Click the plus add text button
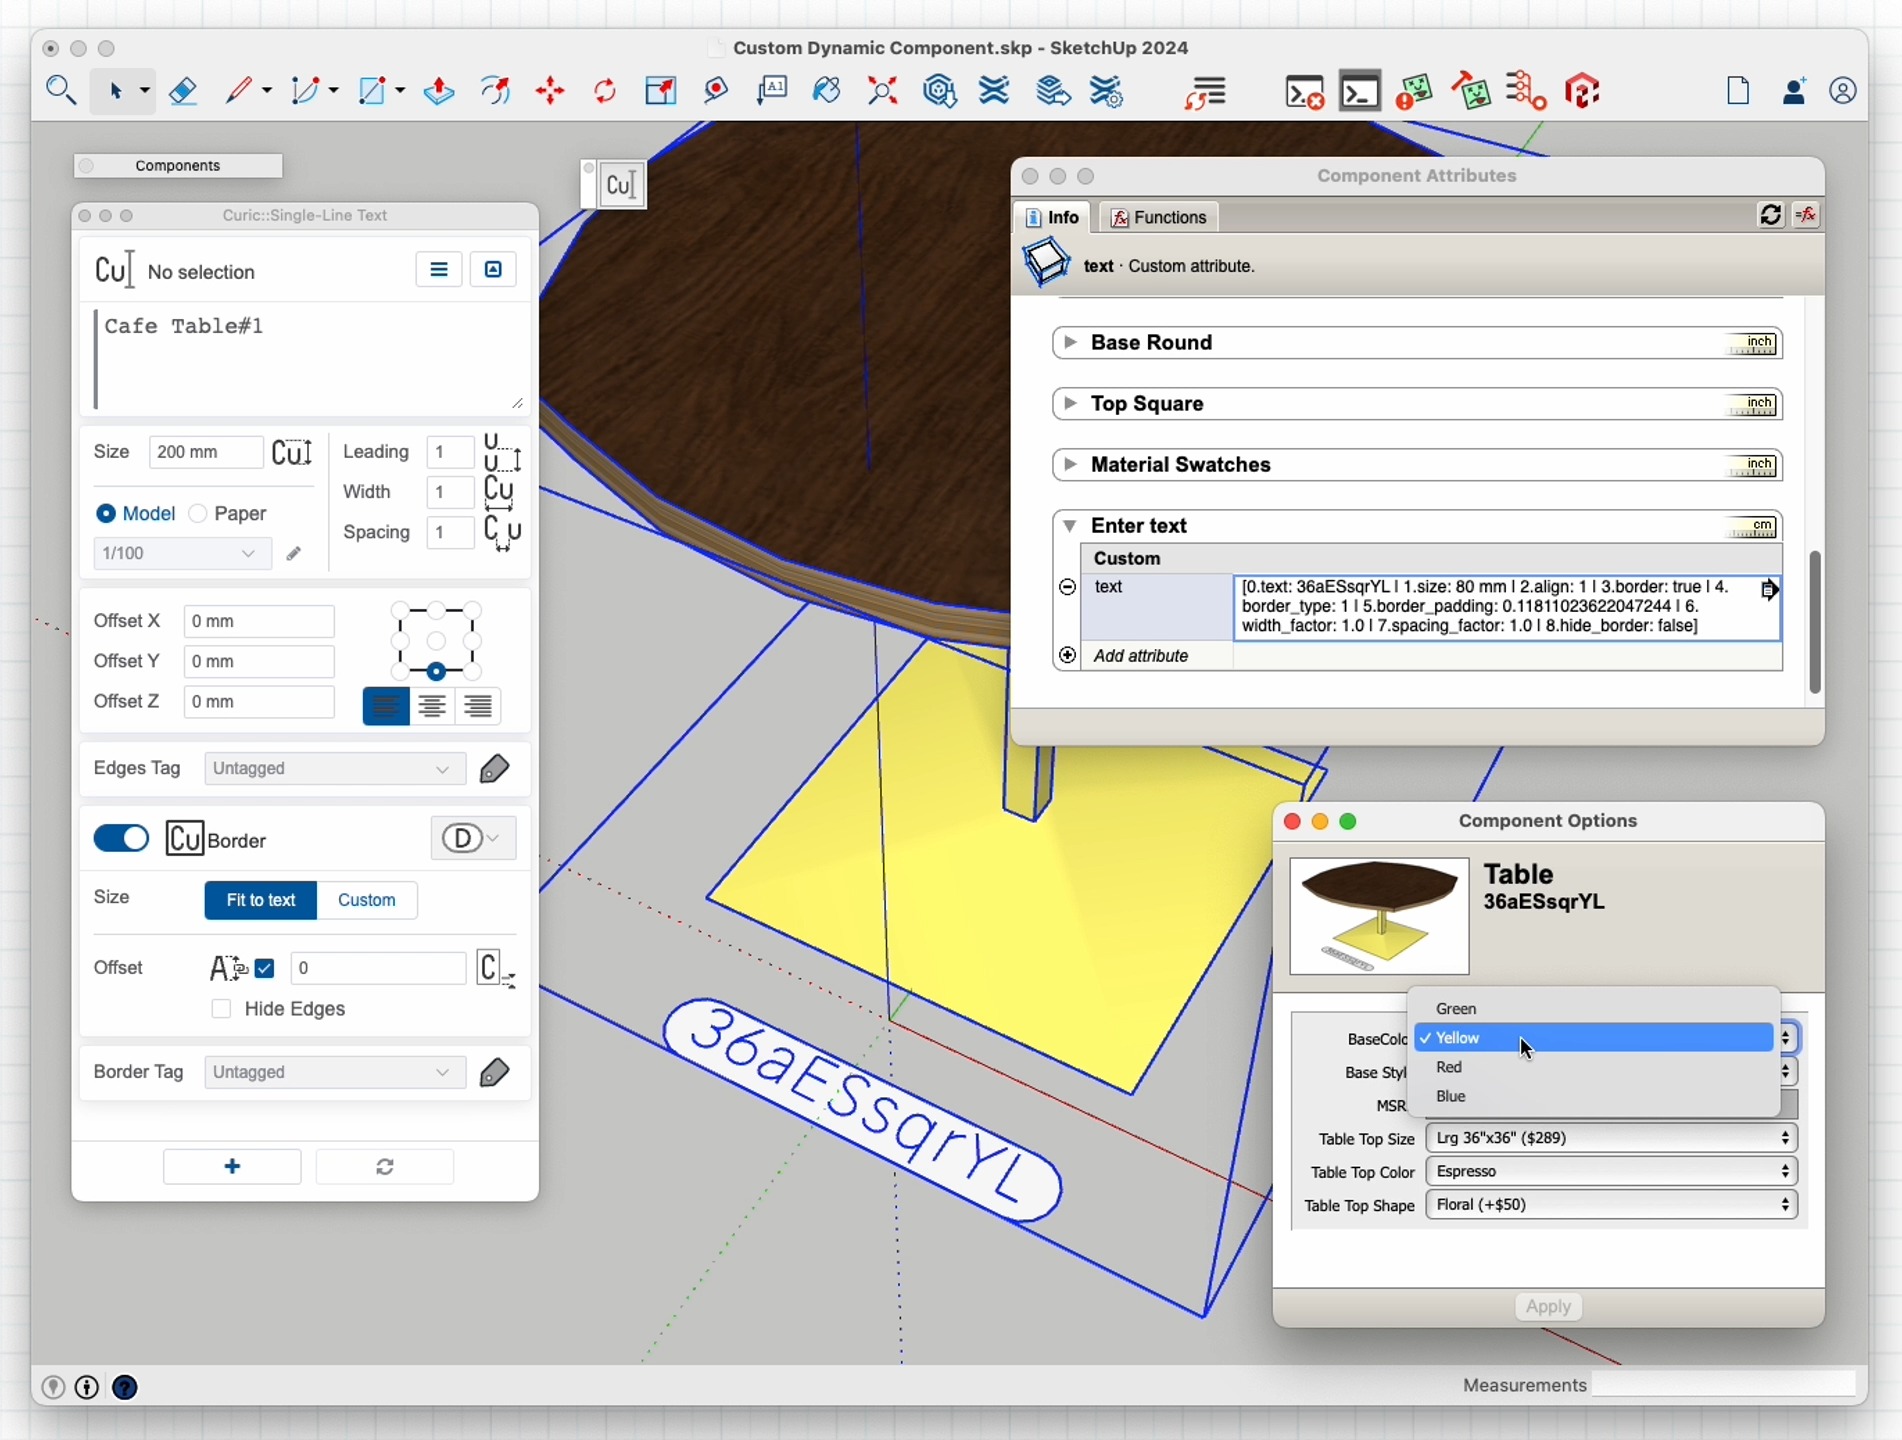 click(x=232, y=1168)
